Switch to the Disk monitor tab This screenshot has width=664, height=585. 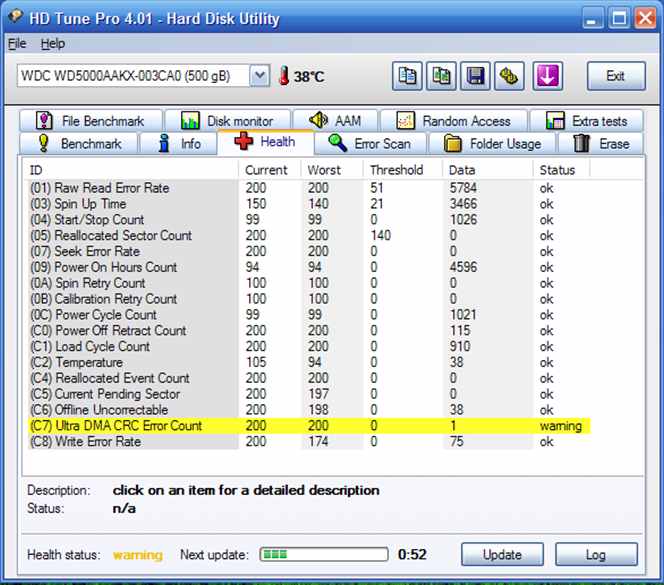tap(227, 121)
